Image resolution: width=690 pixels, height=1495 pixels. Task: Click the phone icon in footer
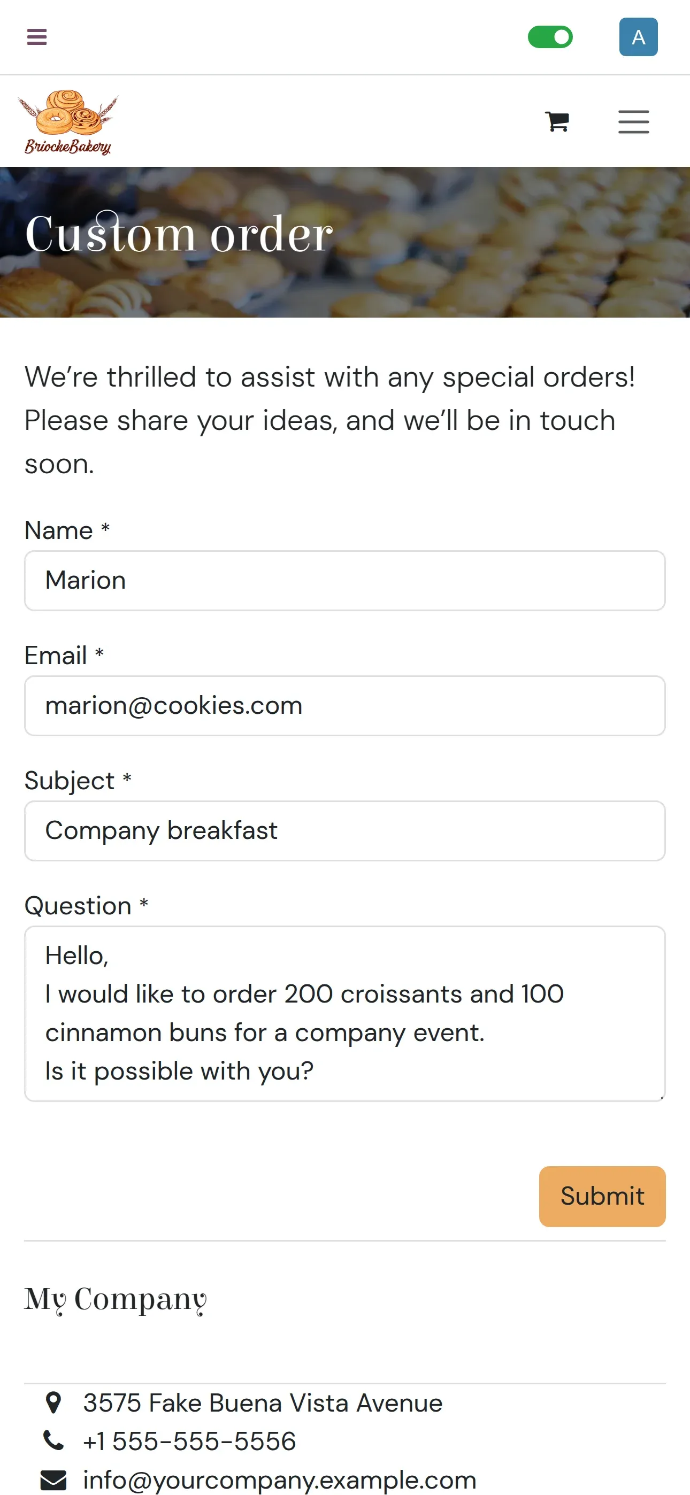(53, 1441)
